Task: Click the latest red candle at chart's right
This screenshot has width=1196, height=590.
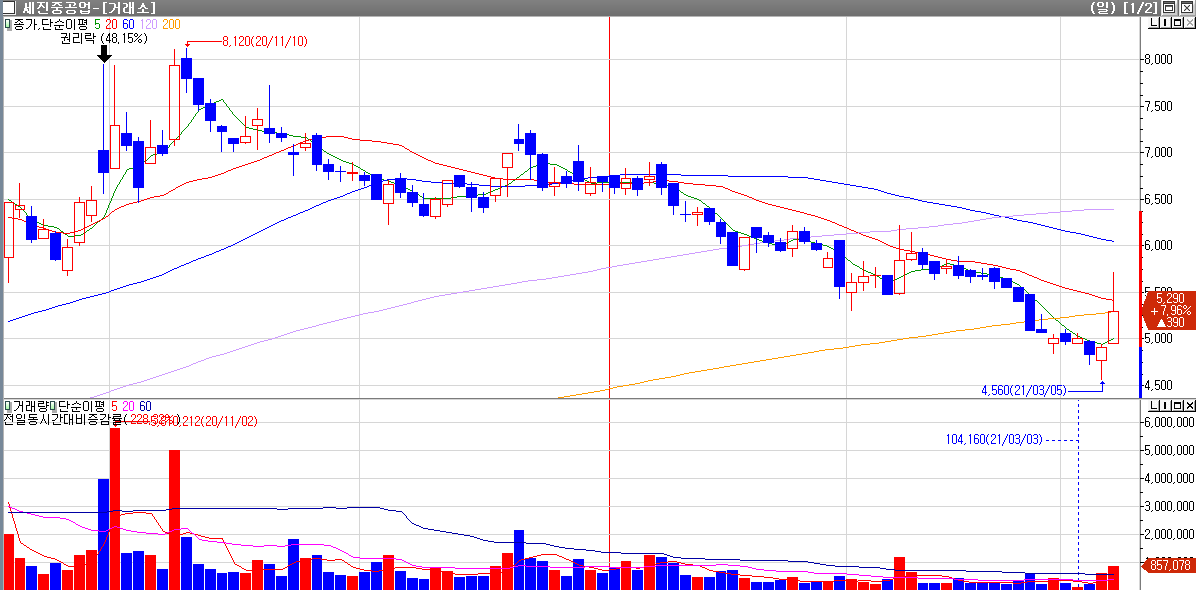Action: [x=1113, y=327]
